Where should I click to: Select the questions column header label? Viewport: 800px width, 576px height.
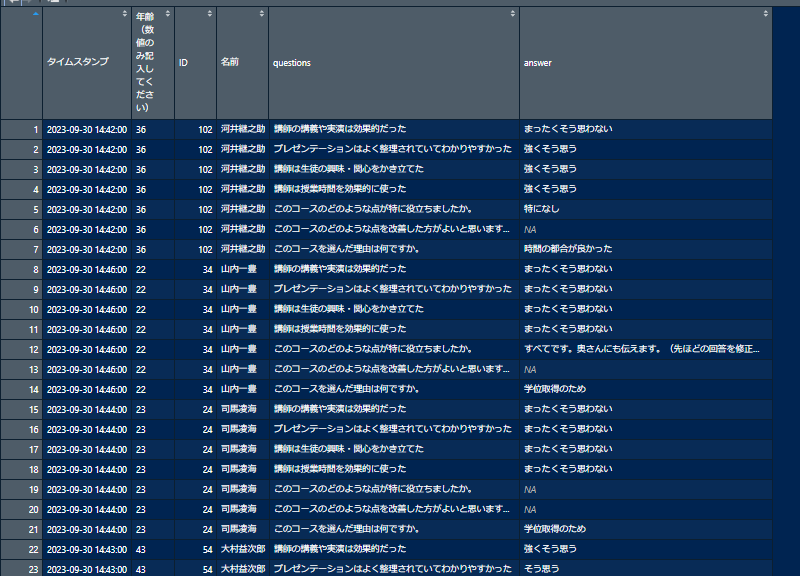292,63
